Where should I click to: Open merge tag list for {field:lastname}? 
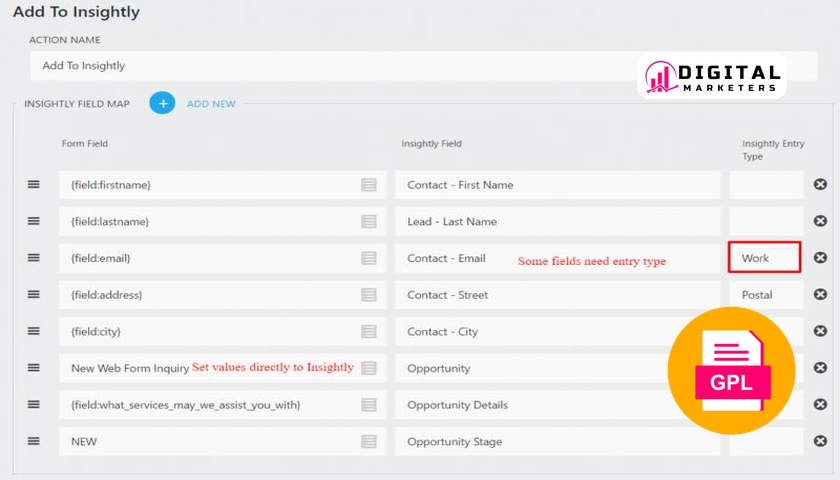click(369, 221)
